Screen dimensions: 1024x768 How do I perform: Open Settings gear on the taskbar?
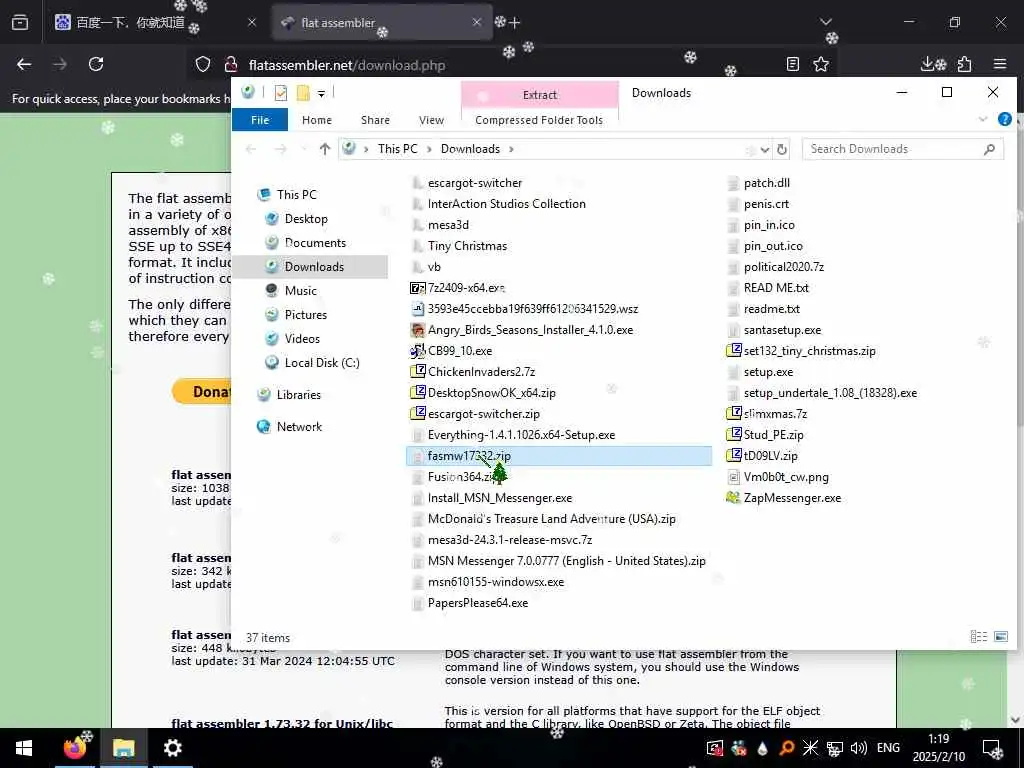point(172,748)
